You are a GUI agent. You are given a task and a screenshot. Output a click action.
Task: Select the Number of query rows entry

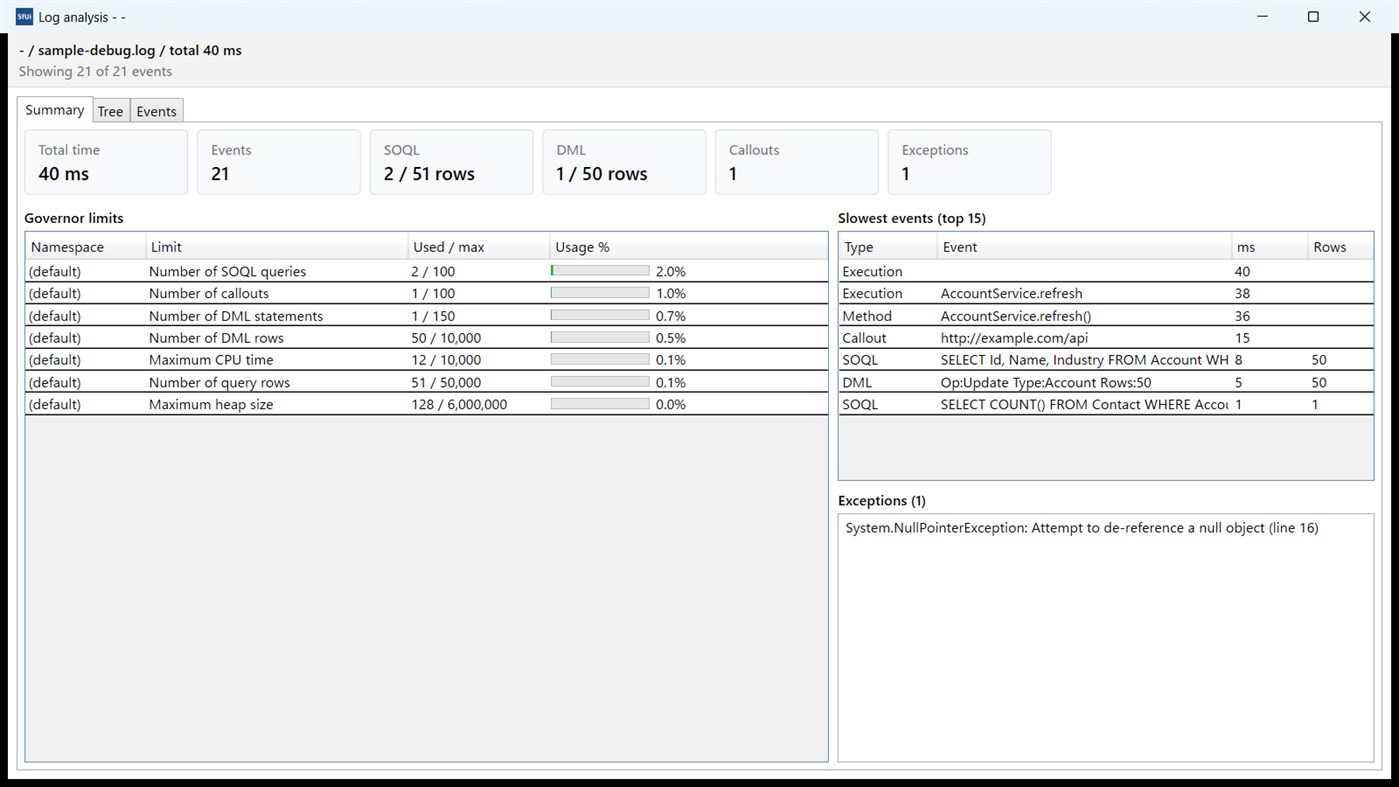pyautogui.click(x=427, y=382)
